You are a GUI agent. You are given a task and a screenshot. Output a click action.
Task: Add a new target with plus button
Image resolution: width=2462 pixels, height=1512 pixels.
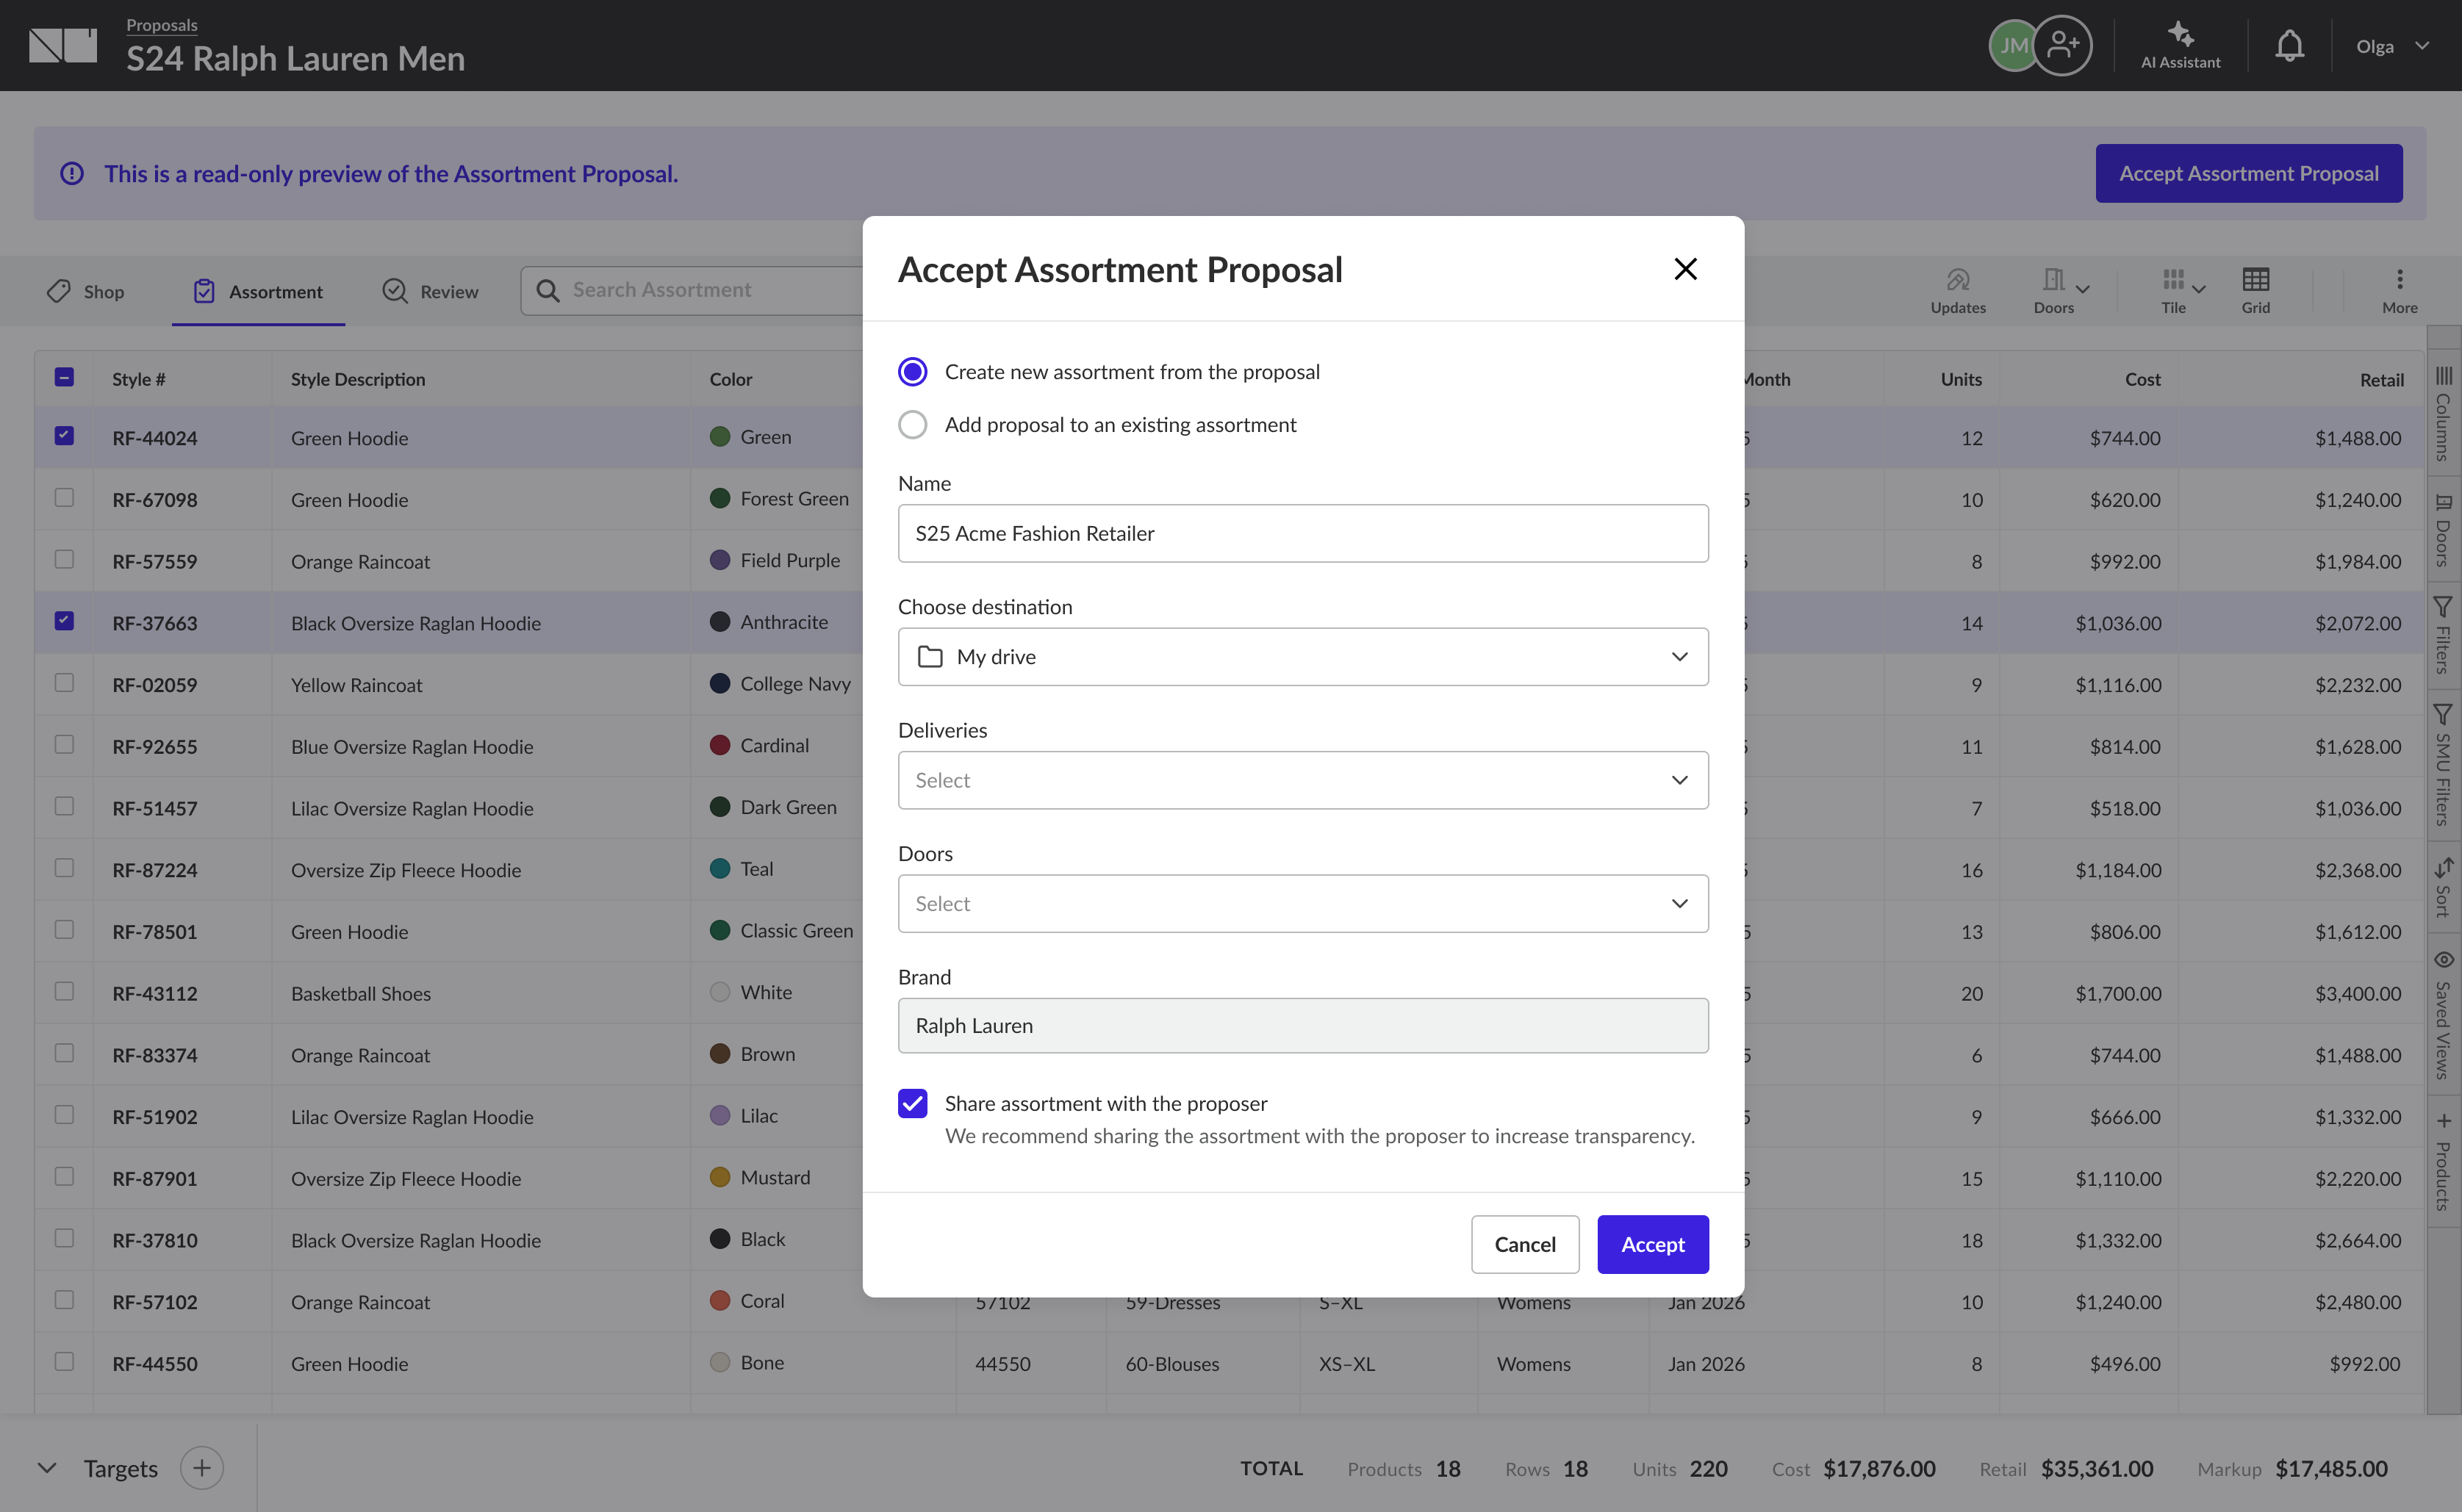pos(202,1468)
